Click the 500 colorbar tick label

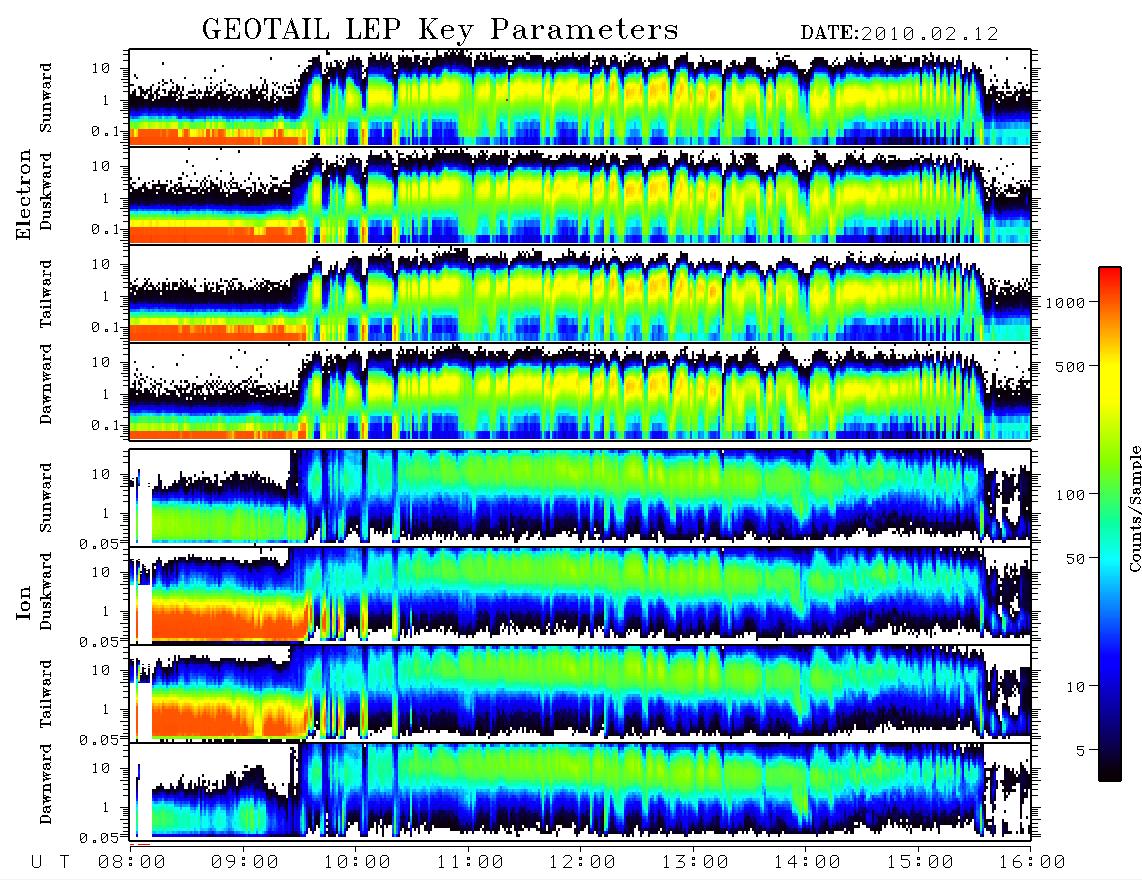coord(1070,366)
